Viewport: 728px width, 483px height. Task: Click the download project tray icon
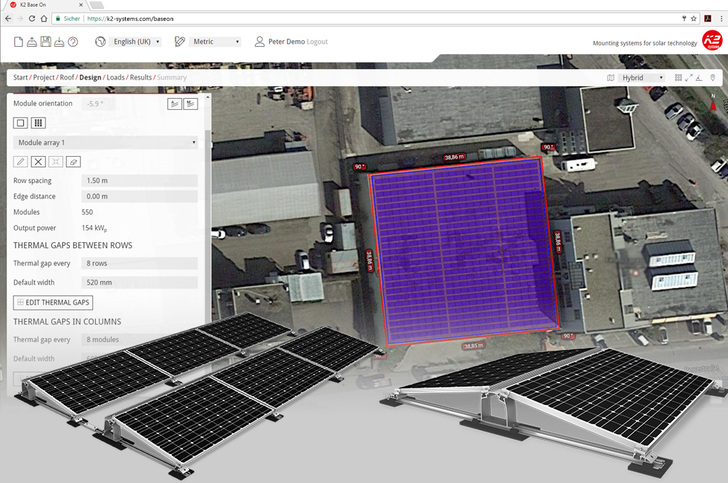coord(59,42)
